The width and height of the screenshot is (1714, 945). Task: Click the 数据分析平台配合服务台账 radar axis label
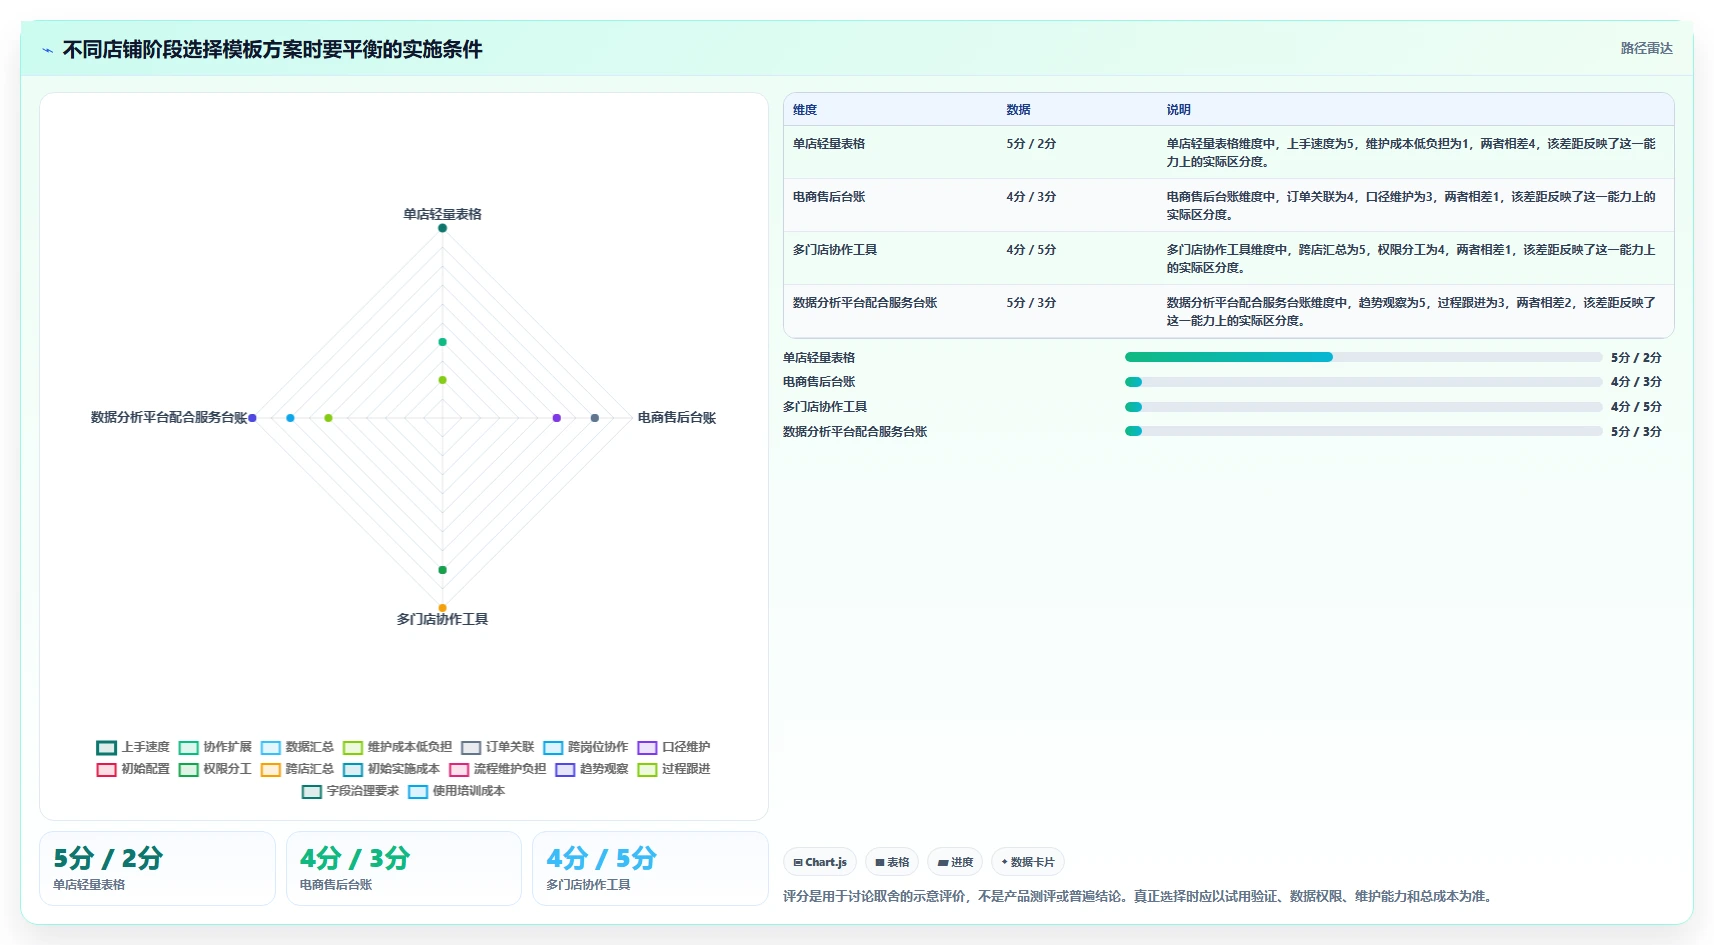click(x=168, y=418)
